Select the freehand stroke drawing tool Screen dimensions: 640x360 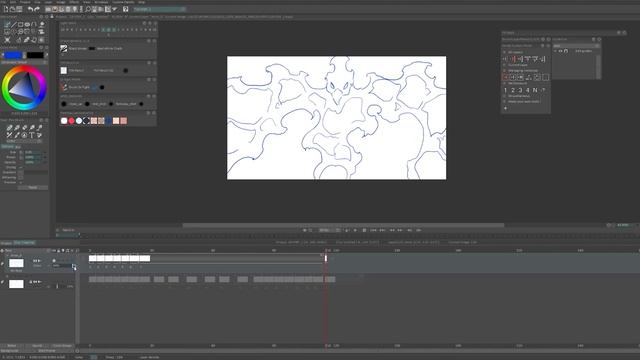7,24
